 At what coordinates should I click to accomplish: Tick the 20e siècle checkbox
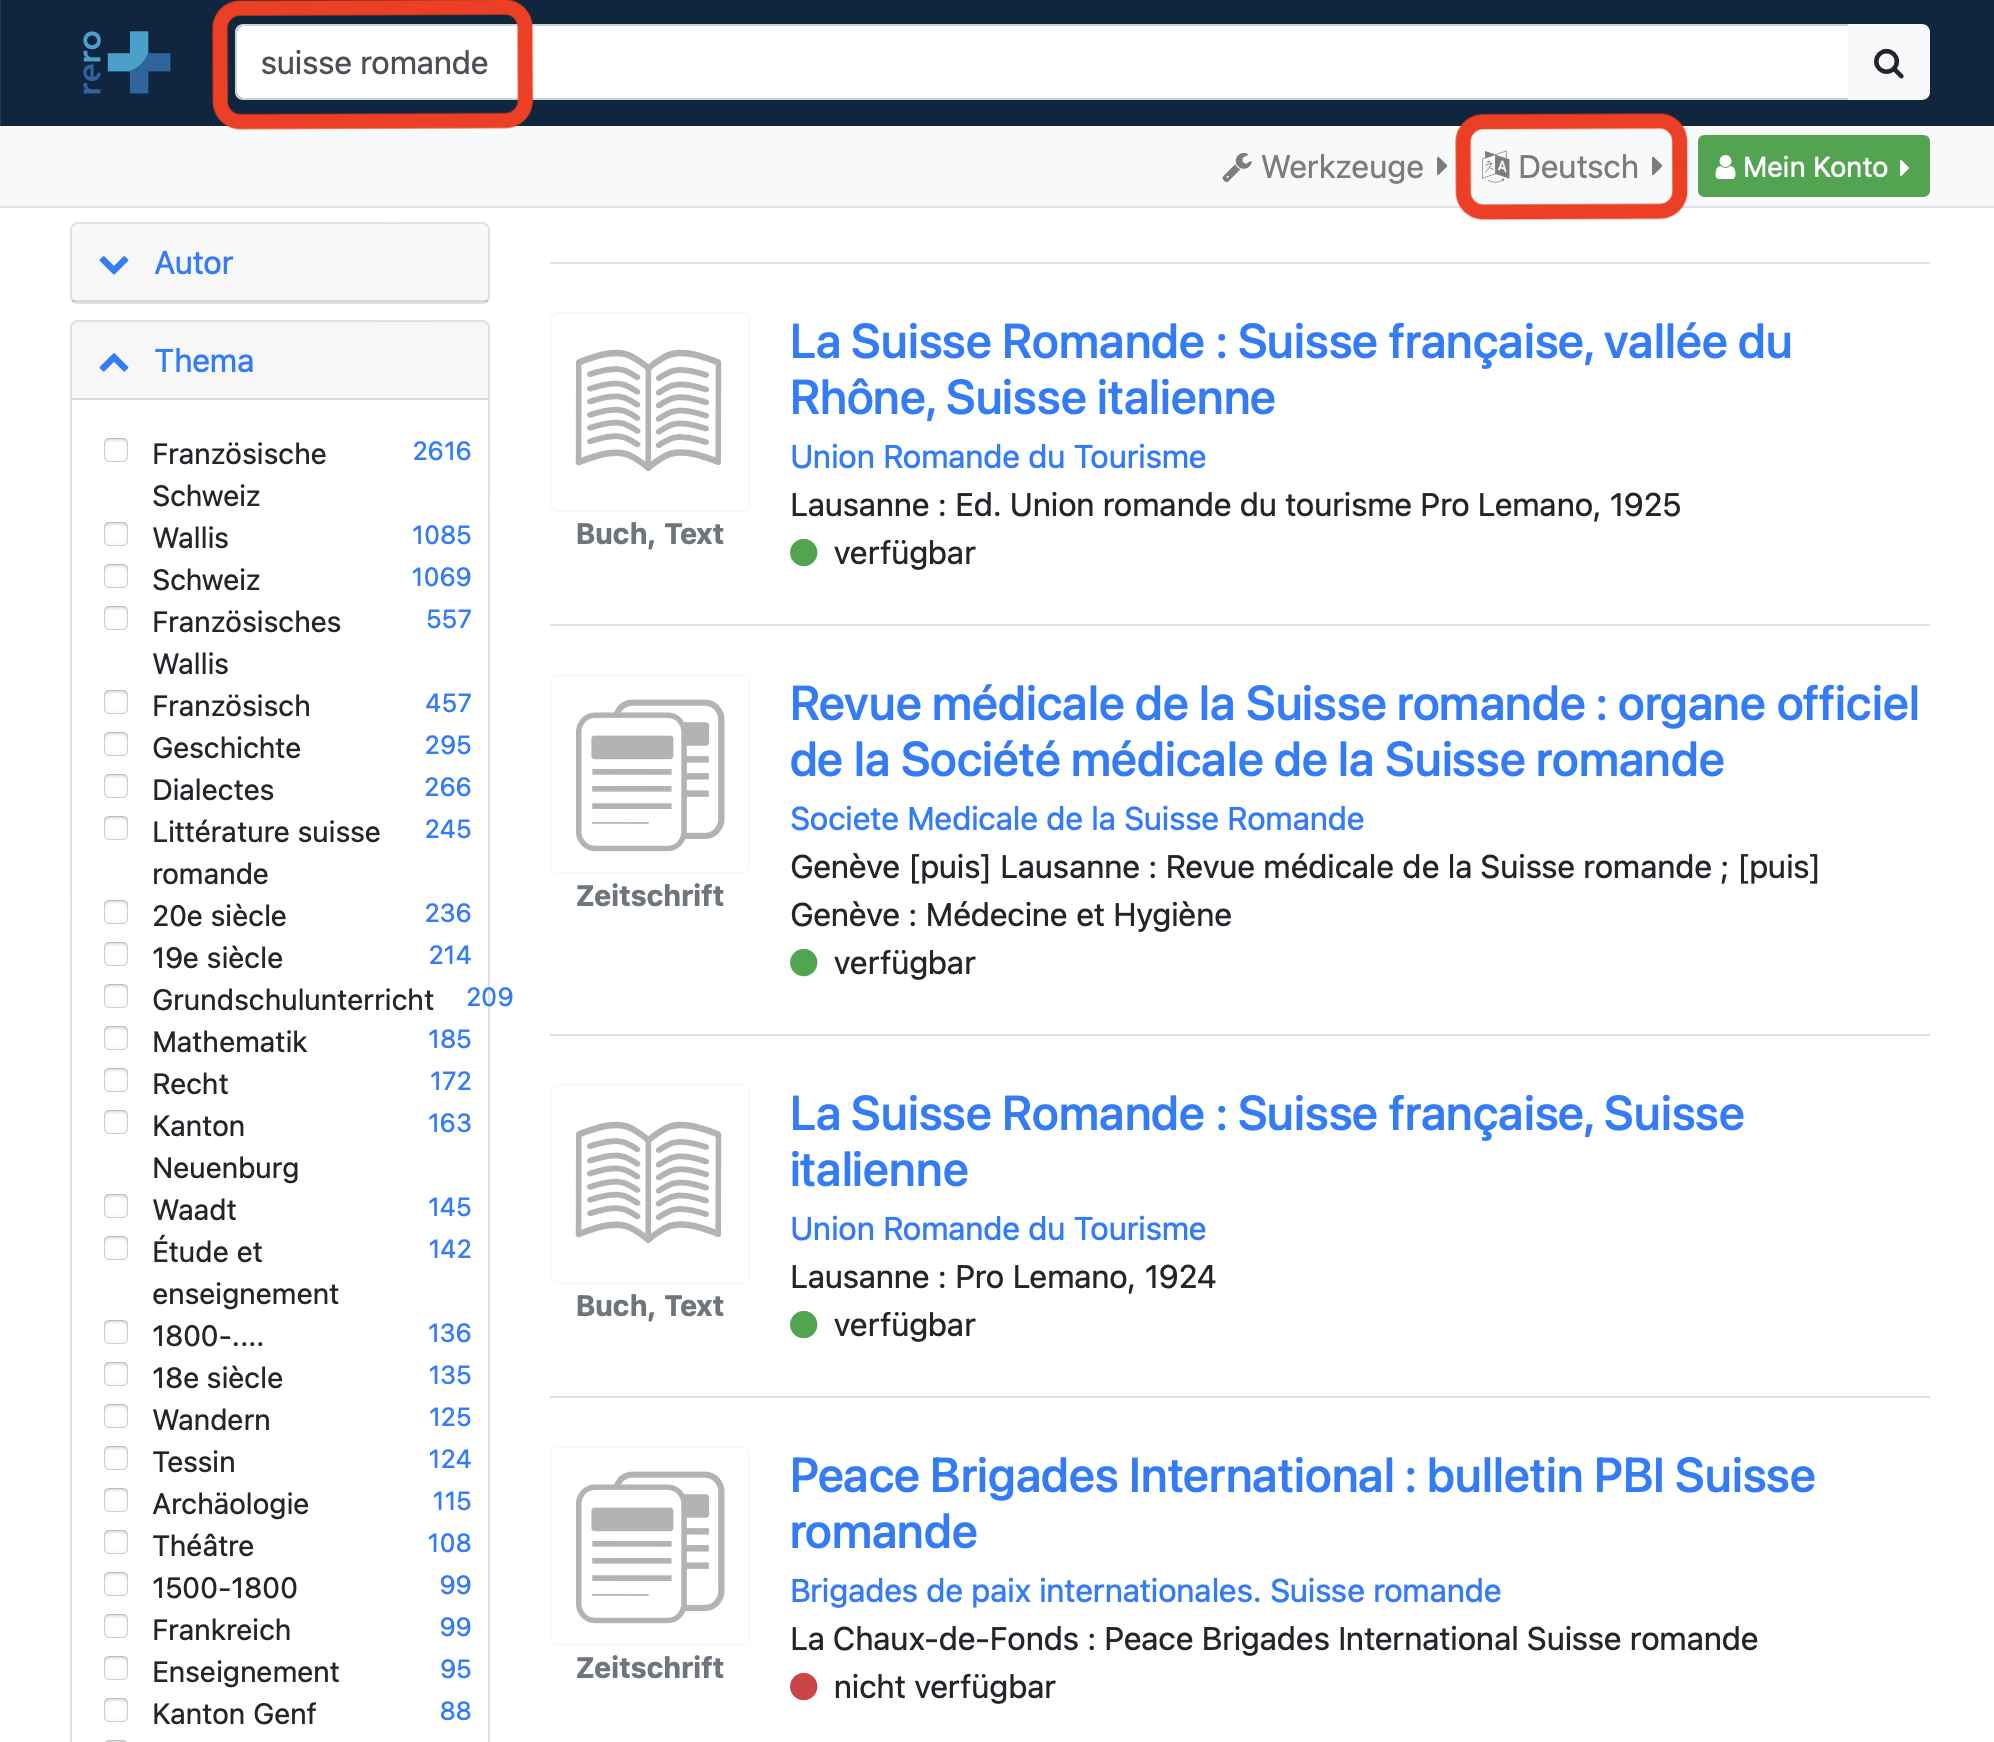pos(116,912)
